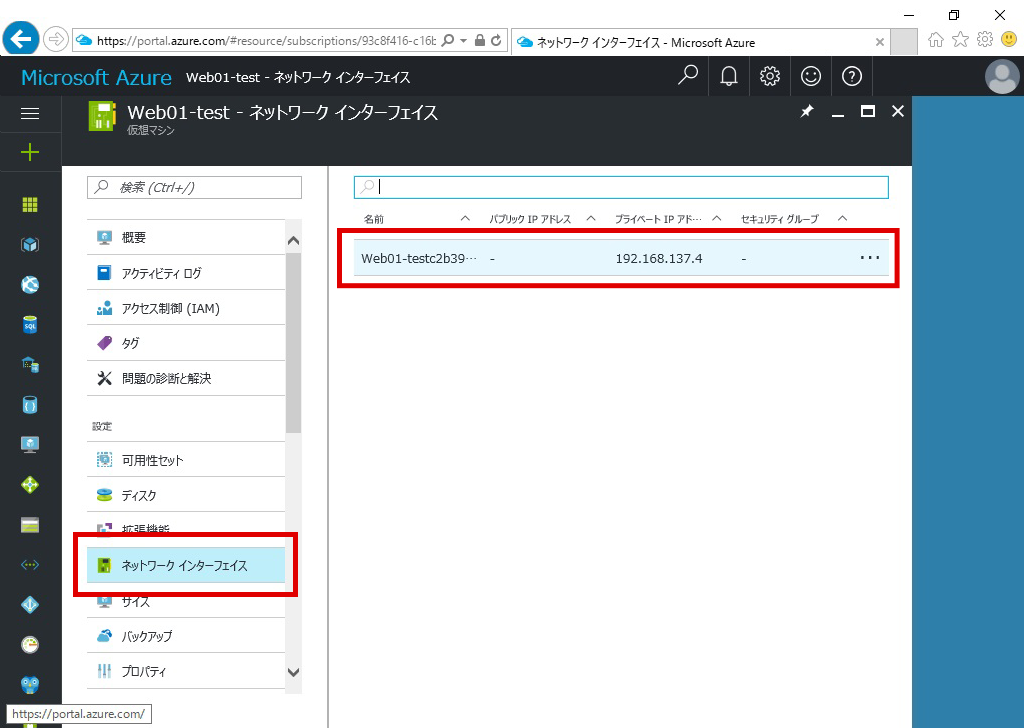Screen dimensions: 1024x728
Task: Click the menu scrollbar up arrow
Action: pos(294,241)
